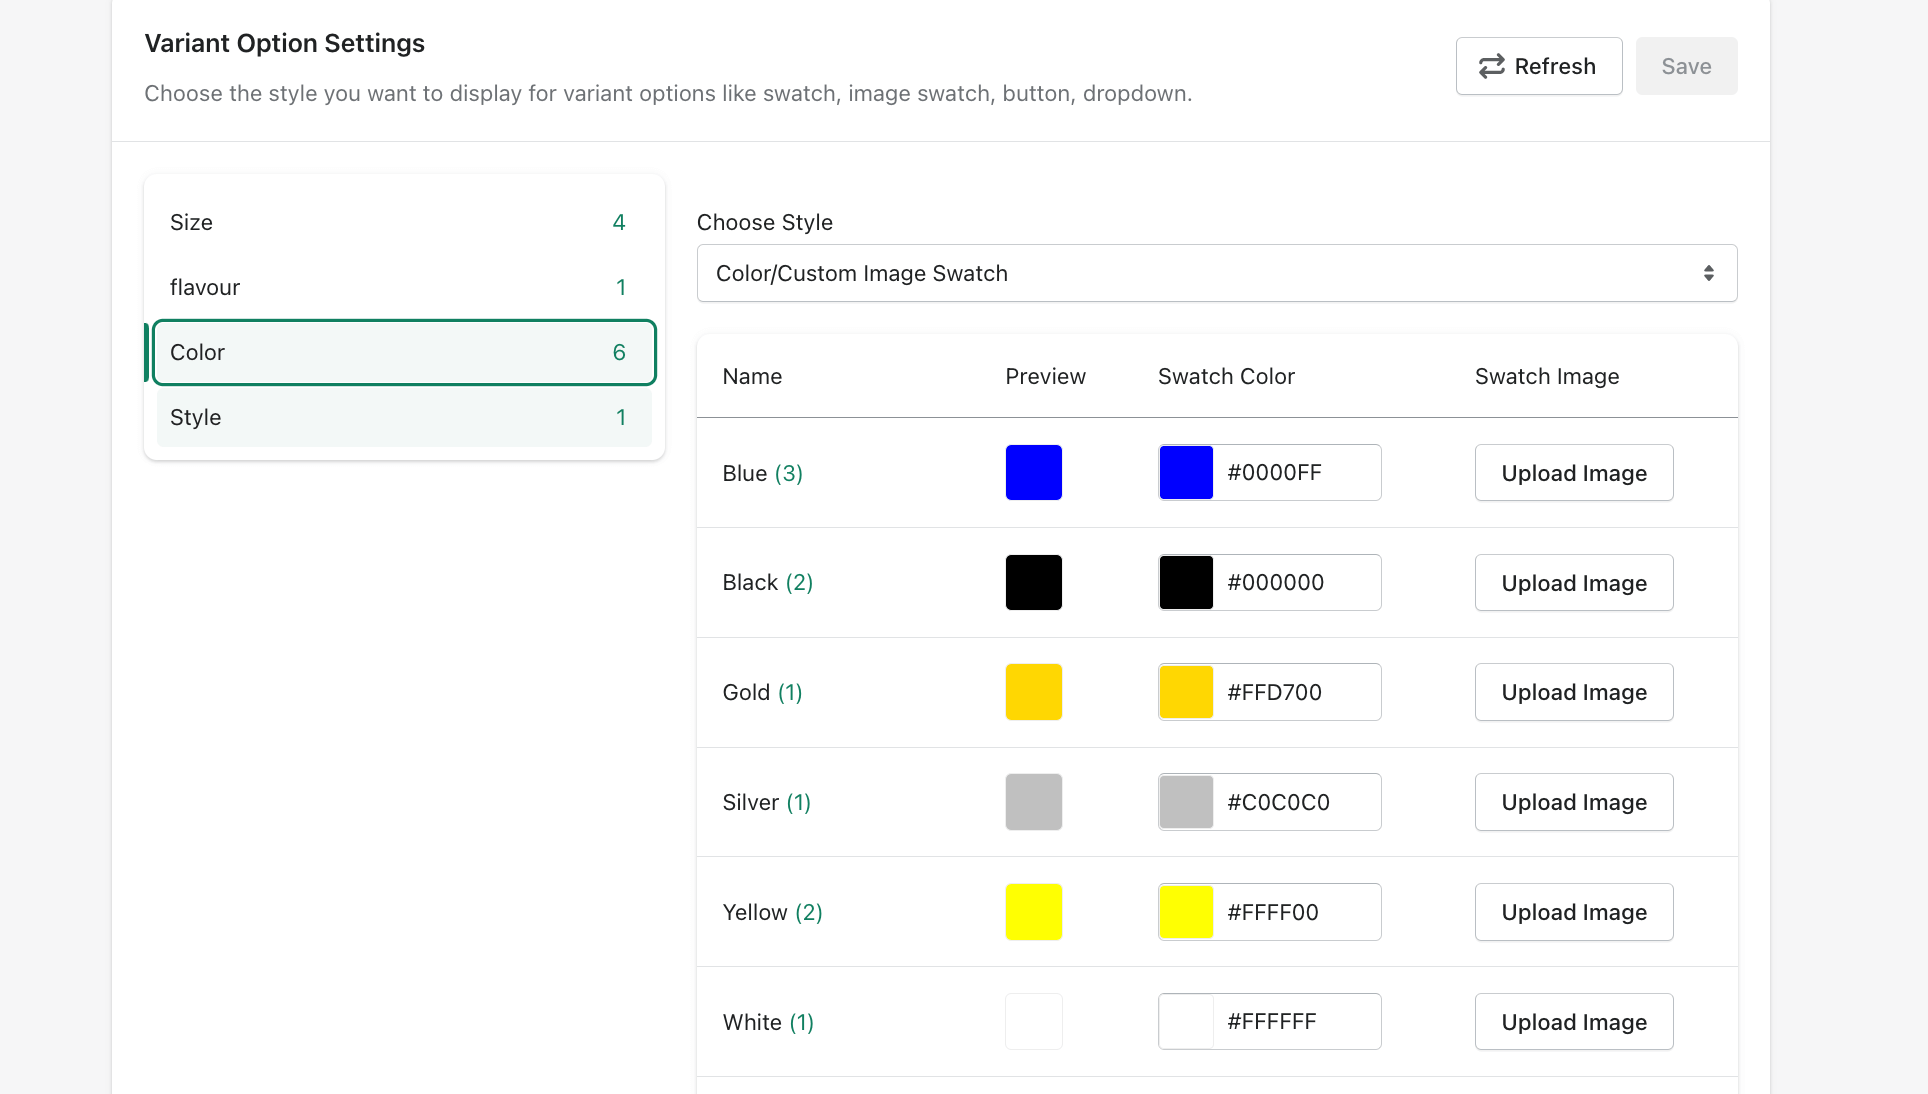The image size is (1928, 1094).
Task: Click the Blue preview square
Action: click(x=1034, y=472)
